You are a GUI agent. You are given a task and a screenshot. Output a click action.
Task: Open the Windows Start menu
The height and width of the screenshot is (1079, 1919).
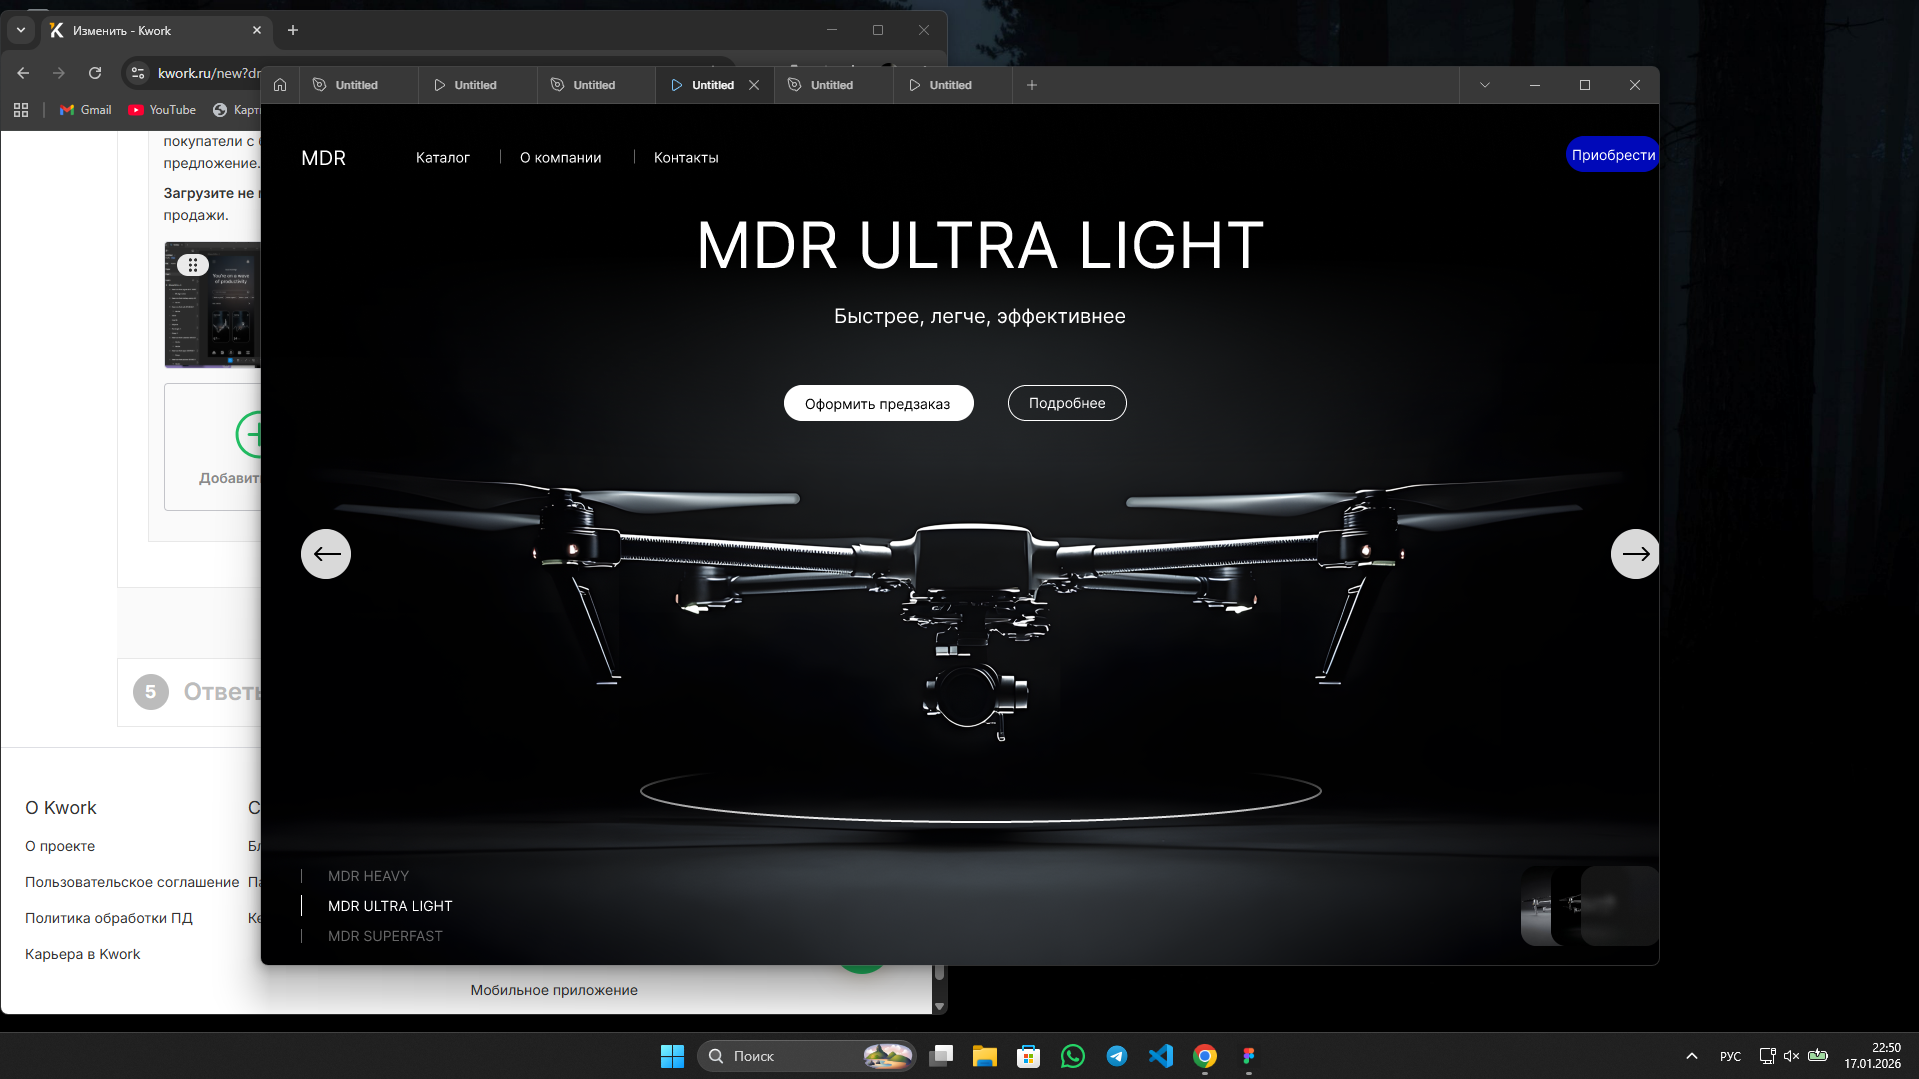point(673,1056)
